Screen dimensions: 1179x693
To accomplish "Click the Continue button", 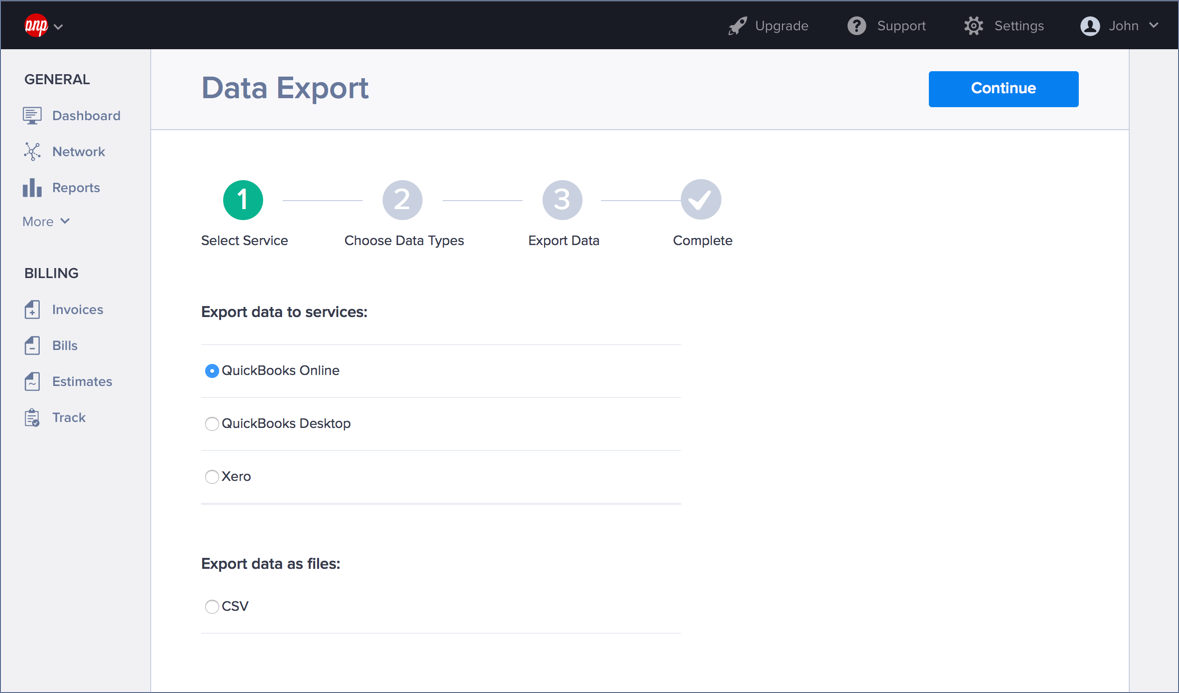I will click(1003, 89).
